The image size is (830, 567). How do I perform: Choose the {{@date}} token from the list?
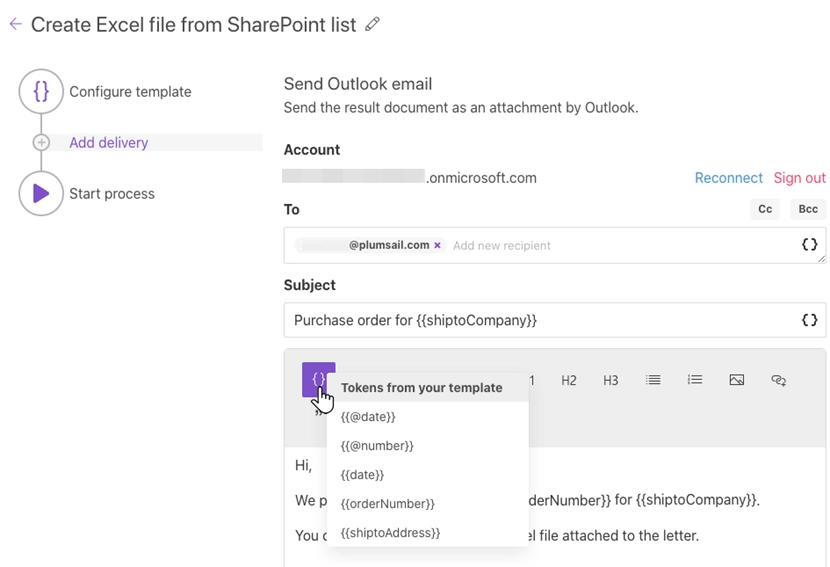coord(368,417)
